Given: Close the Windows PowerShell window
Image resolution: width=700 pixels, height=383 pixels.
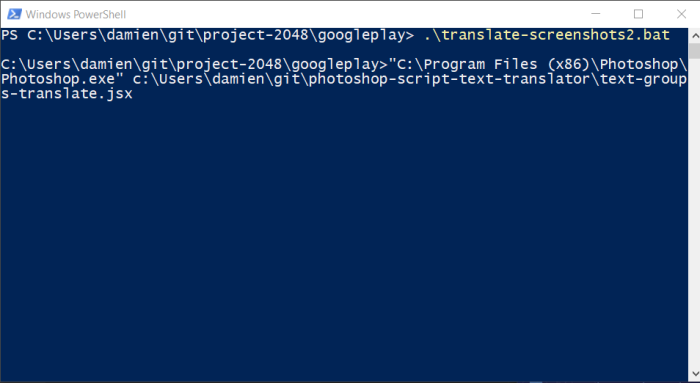Looking at the screenshot, I should coord(681,14).
